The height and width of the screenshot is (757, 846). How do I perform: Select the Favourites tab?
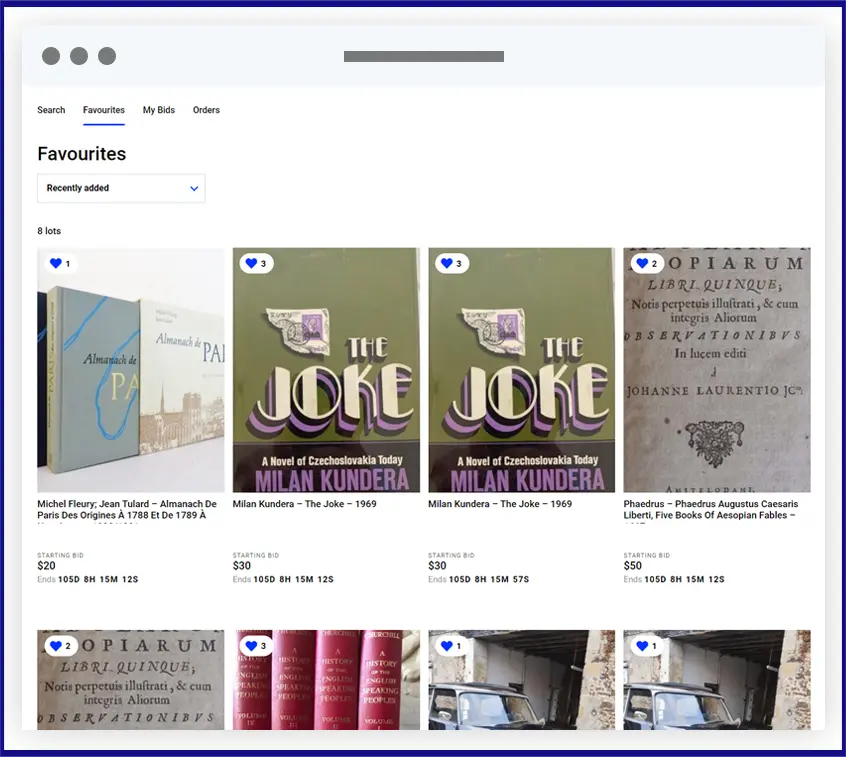pyautogui.click(x=104, y=110)
